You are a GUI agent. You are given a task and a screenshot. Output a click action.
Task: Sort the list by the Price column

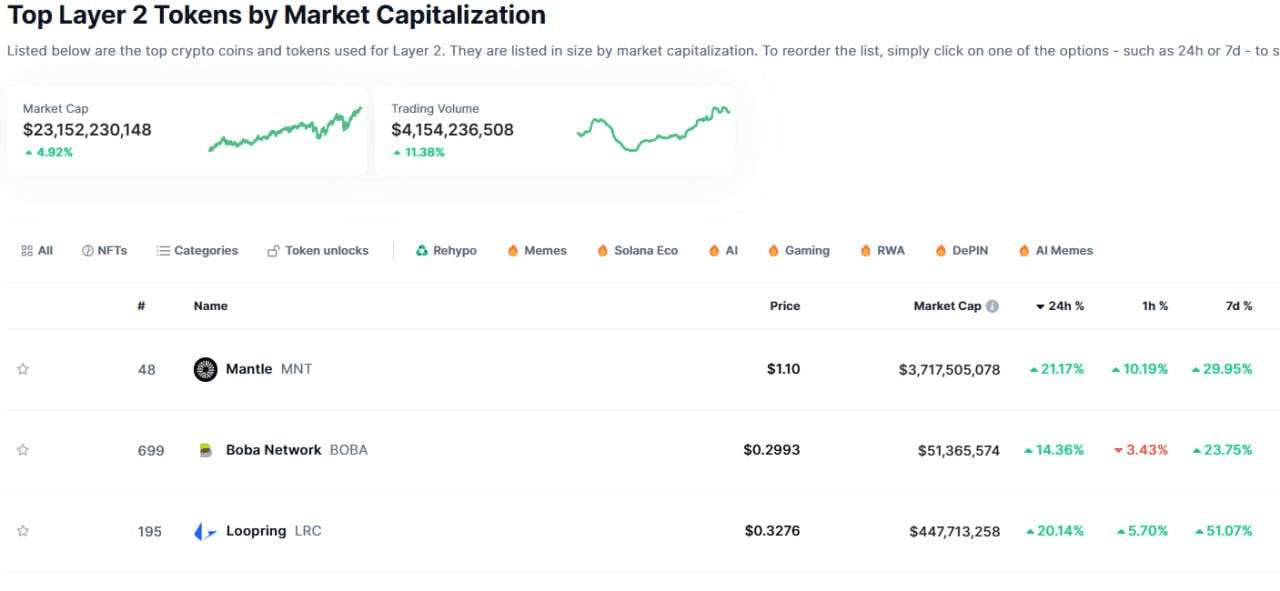click(785, 306)
